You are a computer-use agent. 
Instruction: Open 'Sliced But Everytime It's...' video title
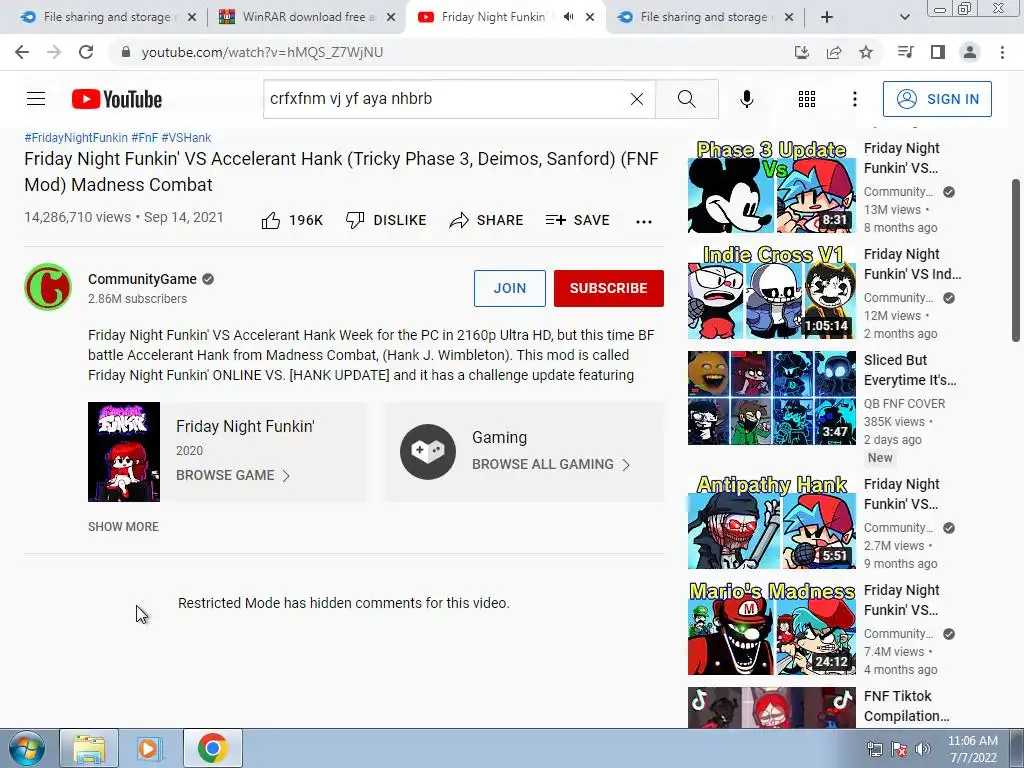pyautogui.click(x=910, y=370)
